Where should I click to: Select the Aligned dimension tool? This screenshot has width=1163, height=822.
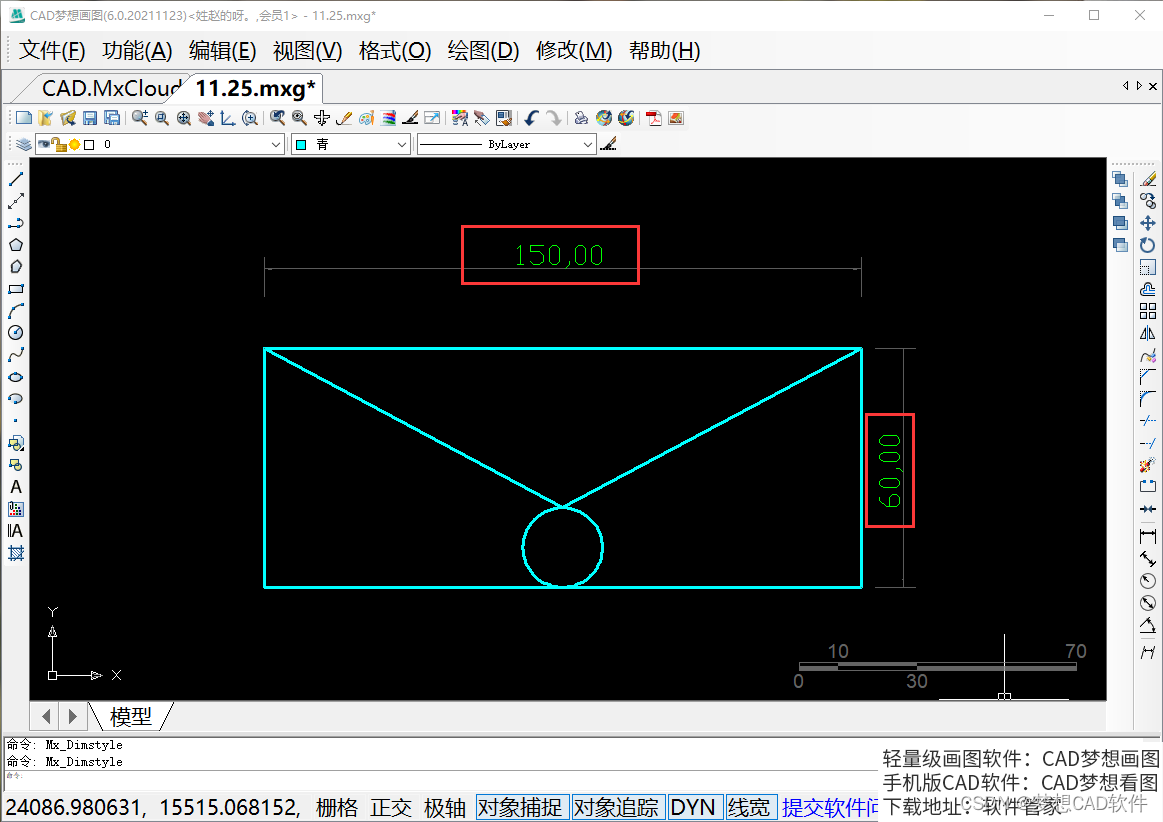1148,559
